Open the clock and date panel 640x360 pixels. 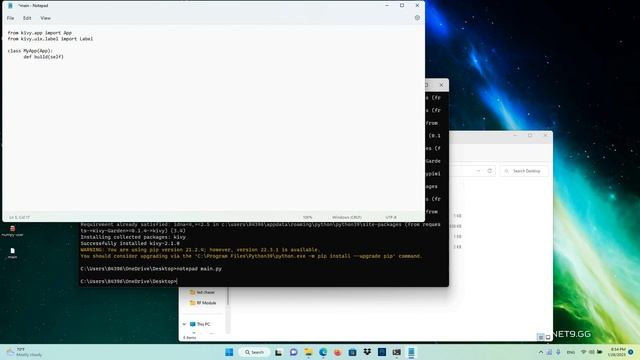coord(617,352)
